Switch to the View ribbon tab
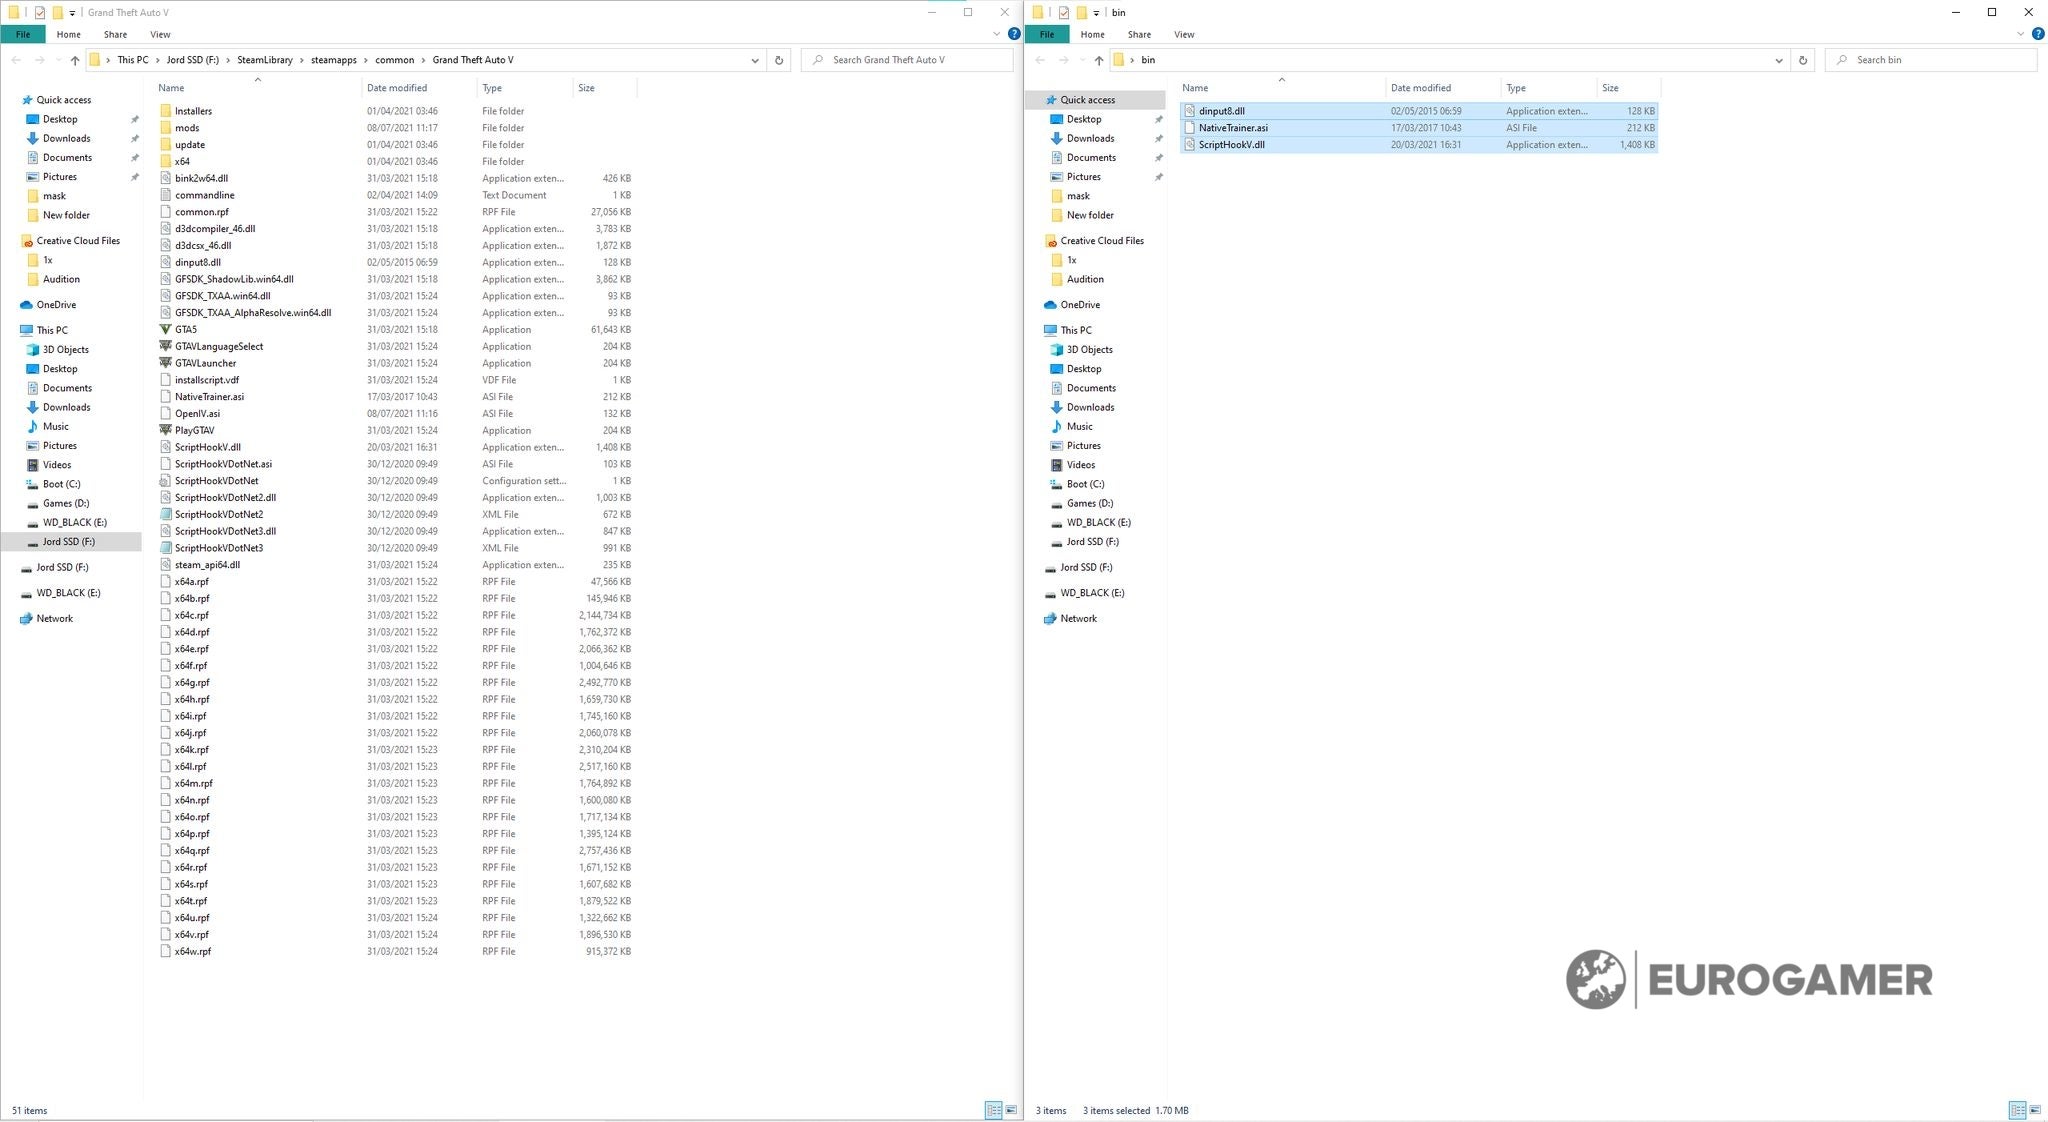Screen dimensions: 2048x1122 (160, 33)
